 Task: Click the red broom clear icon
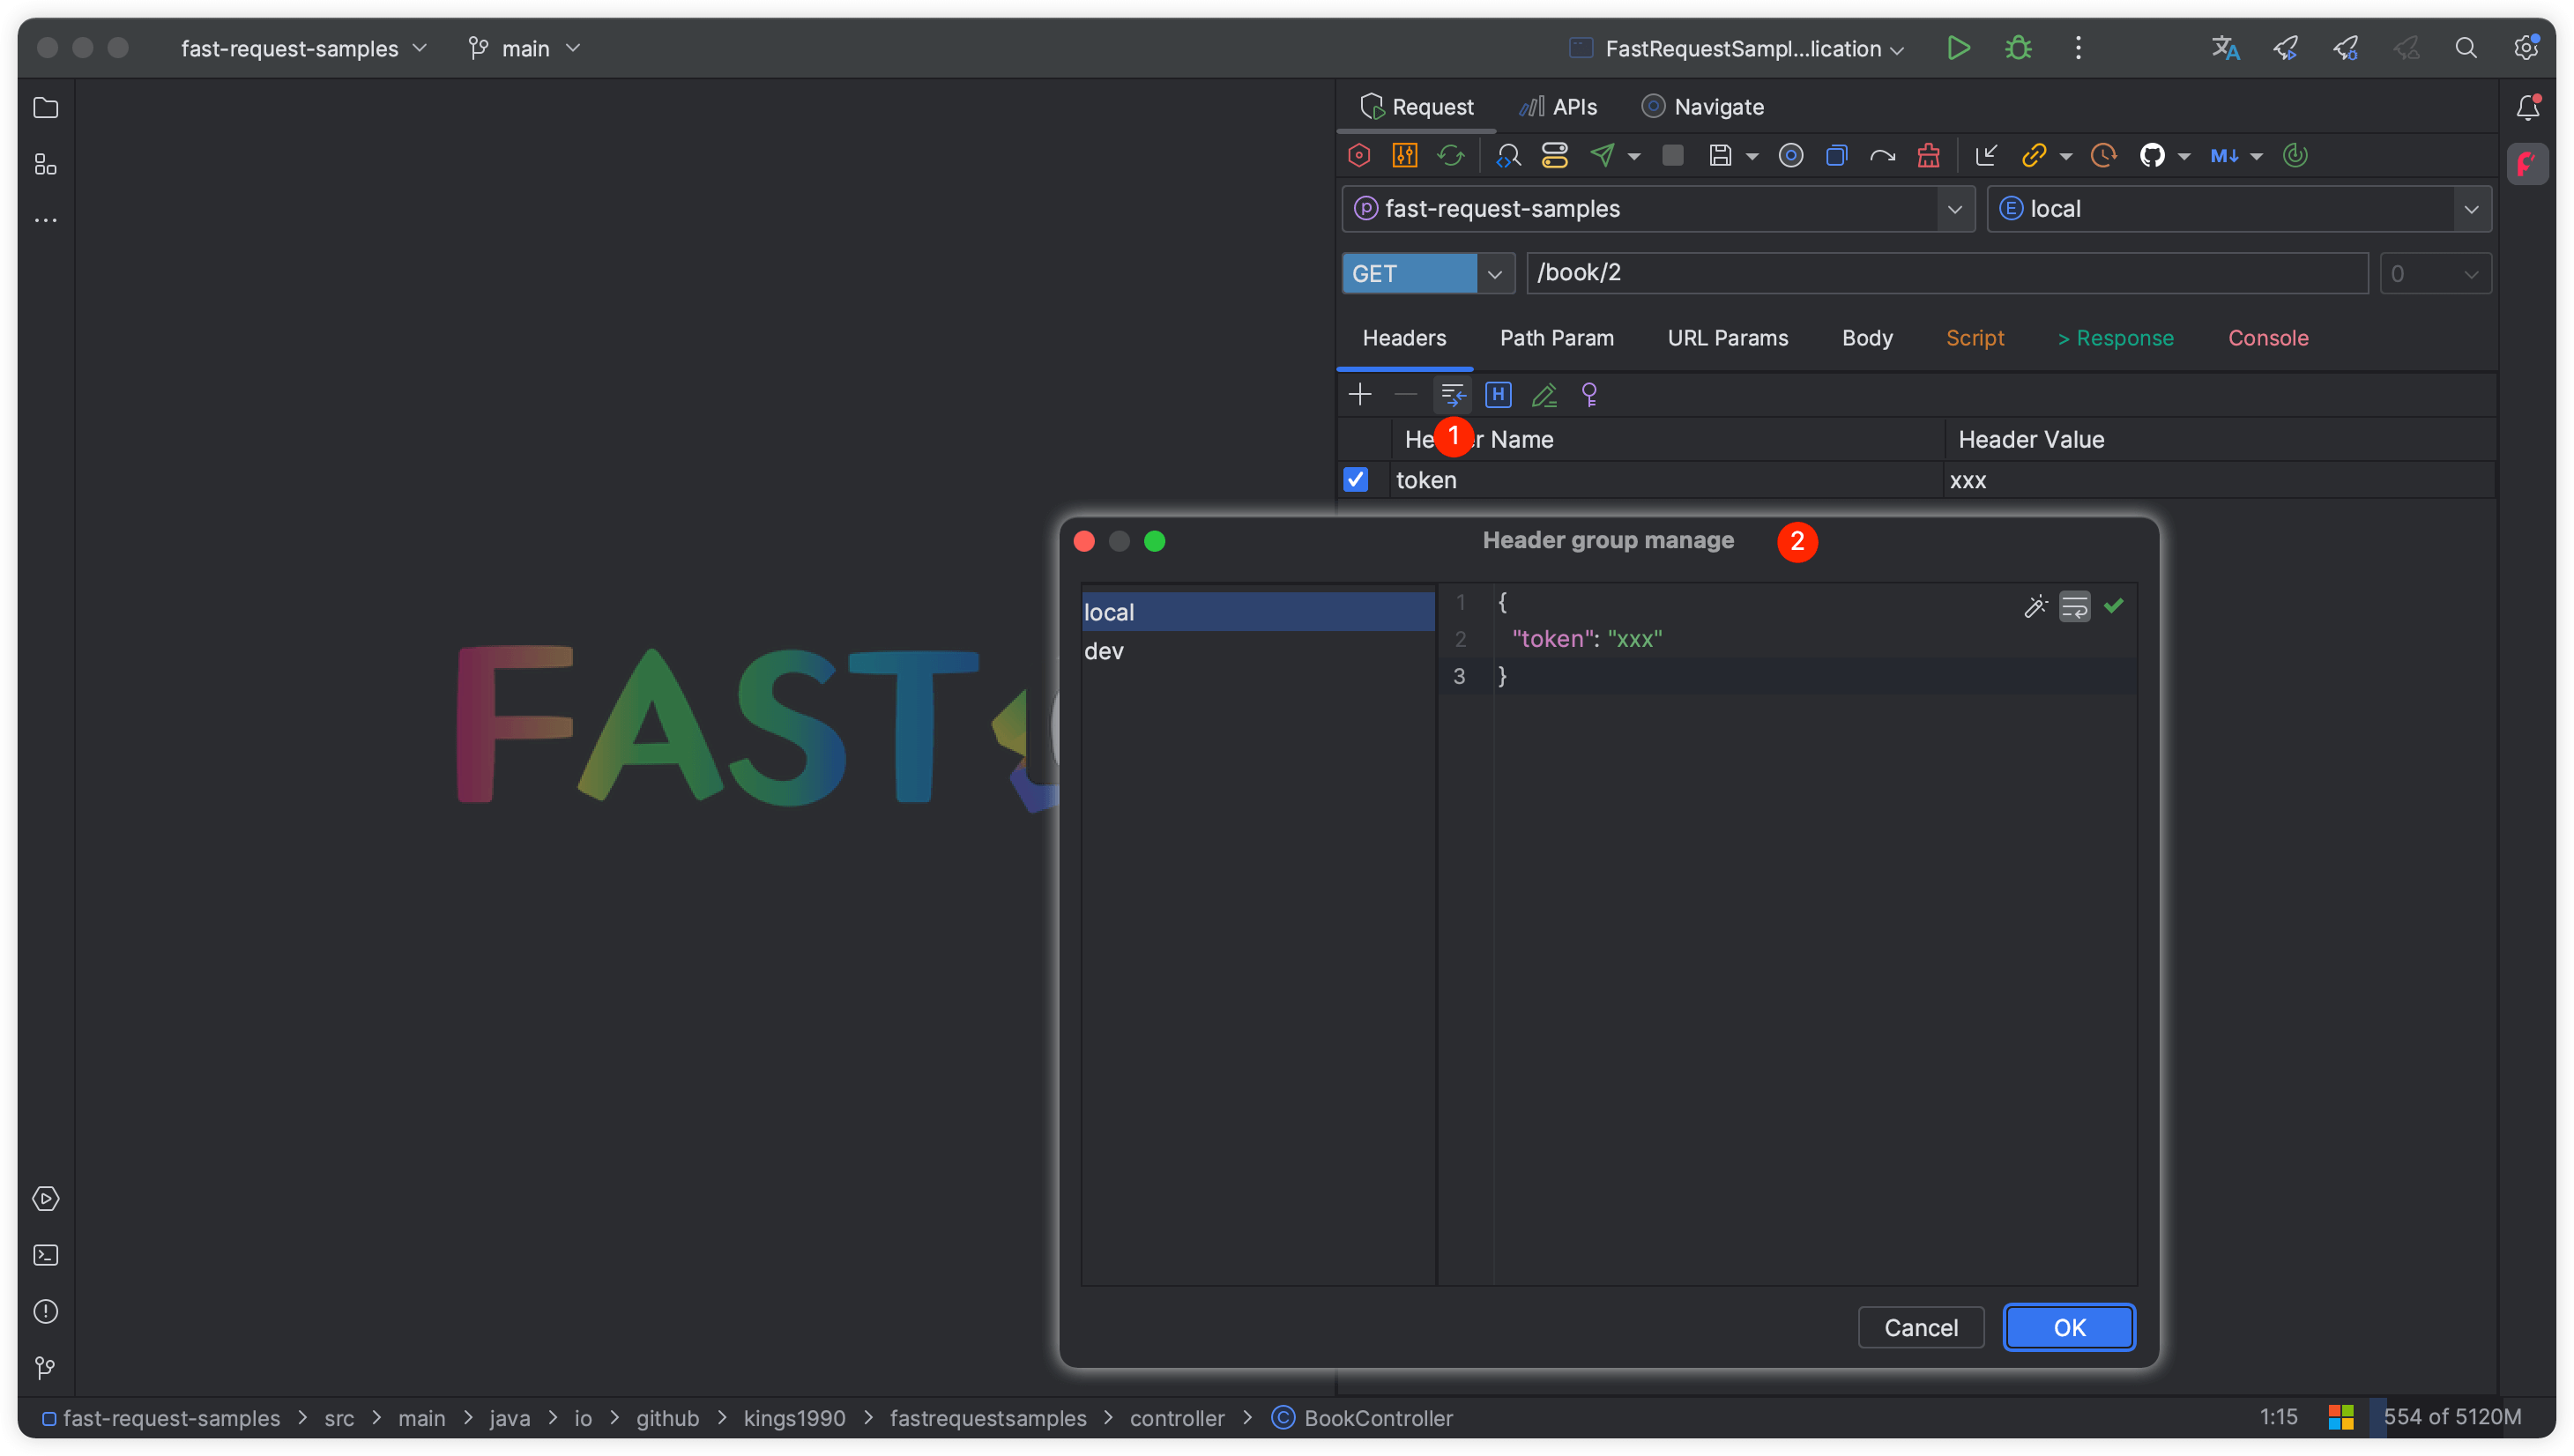click(1928, 155)
